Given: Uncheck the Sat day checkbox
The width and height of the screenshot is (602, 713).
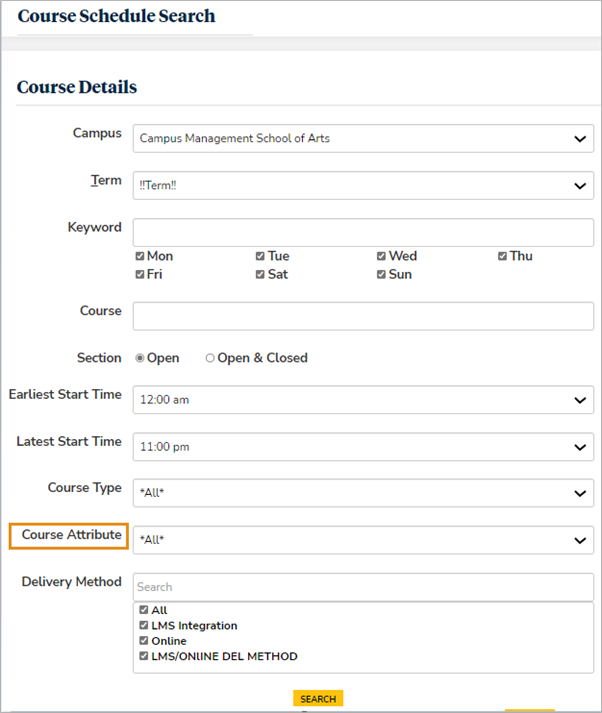Looking at the screenshot, I should point(261,274).
